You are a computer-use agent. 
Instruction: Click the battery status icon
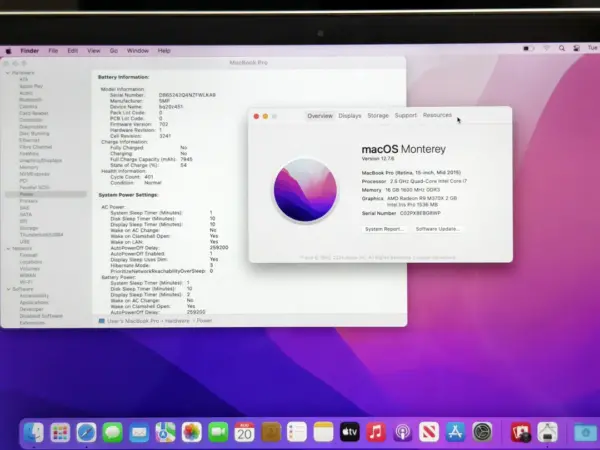click(528, 48)
